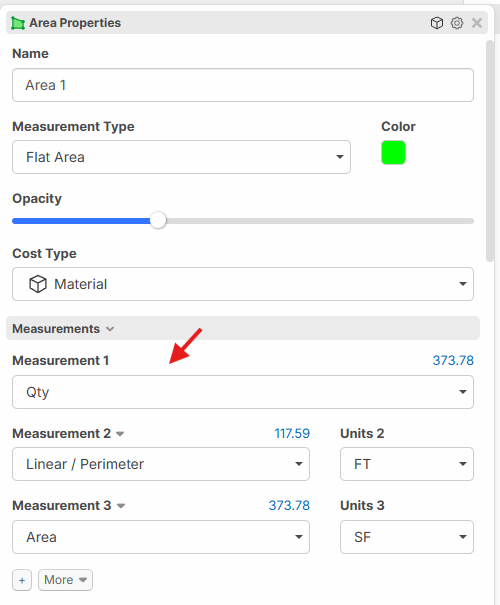Click the More button
Screen dimensions: 500x605
(x=65, y=580)
